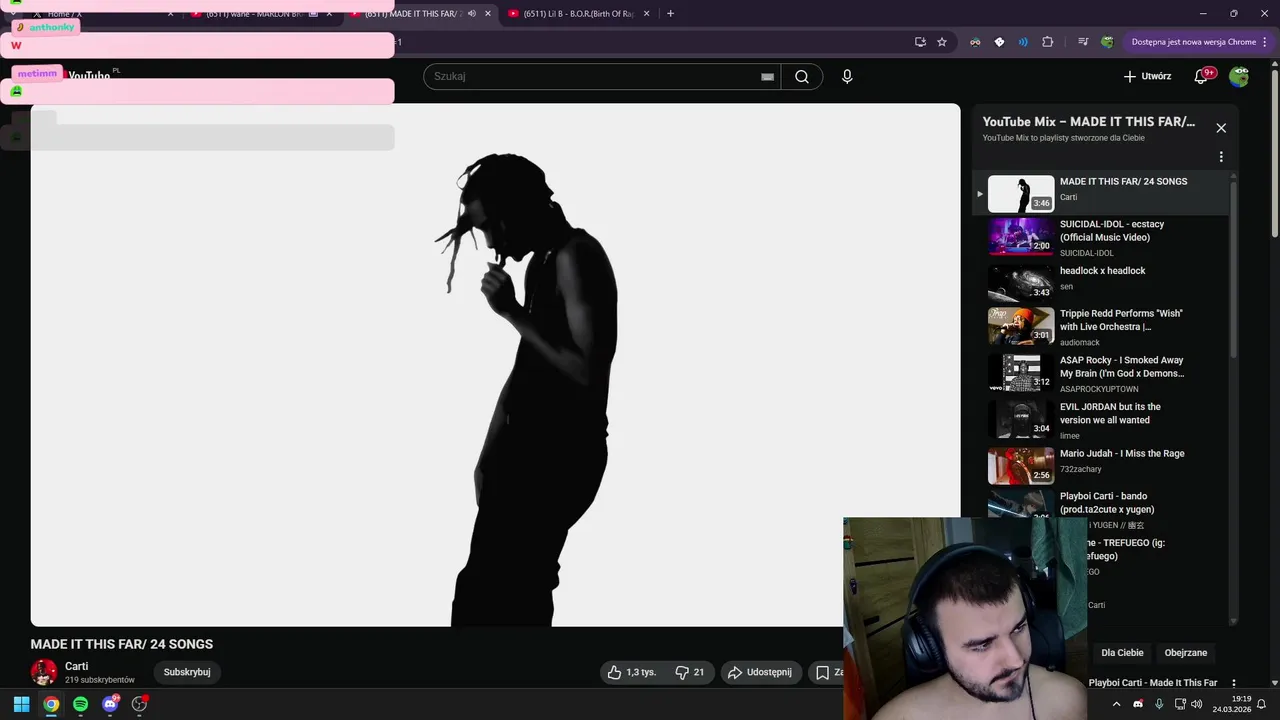
Task: Open options for 'Playboi Carti - Made It This Far'
Action: pyautogui.click(x=1233, y=683)
